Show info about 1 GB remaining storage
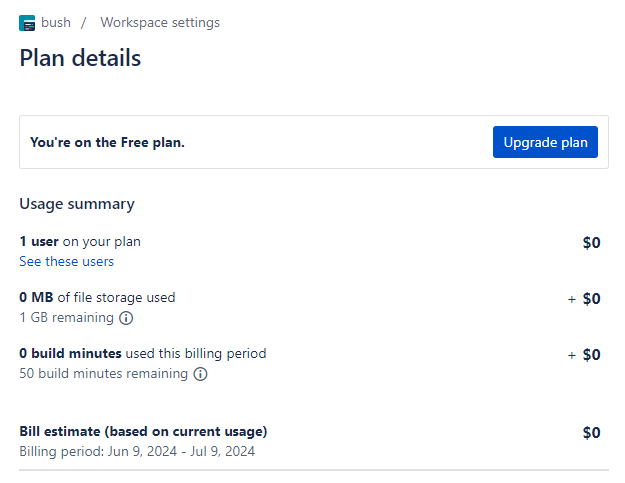Screen dimensions: 625x483 pyautogui.click(x=126, y=318)
